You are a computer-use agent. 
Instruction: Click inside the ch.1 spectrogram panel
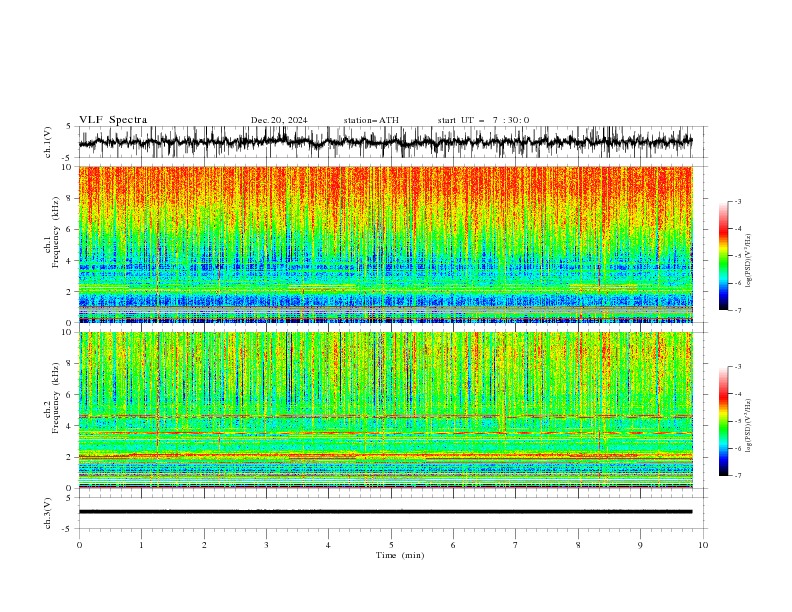coord(385,244)
